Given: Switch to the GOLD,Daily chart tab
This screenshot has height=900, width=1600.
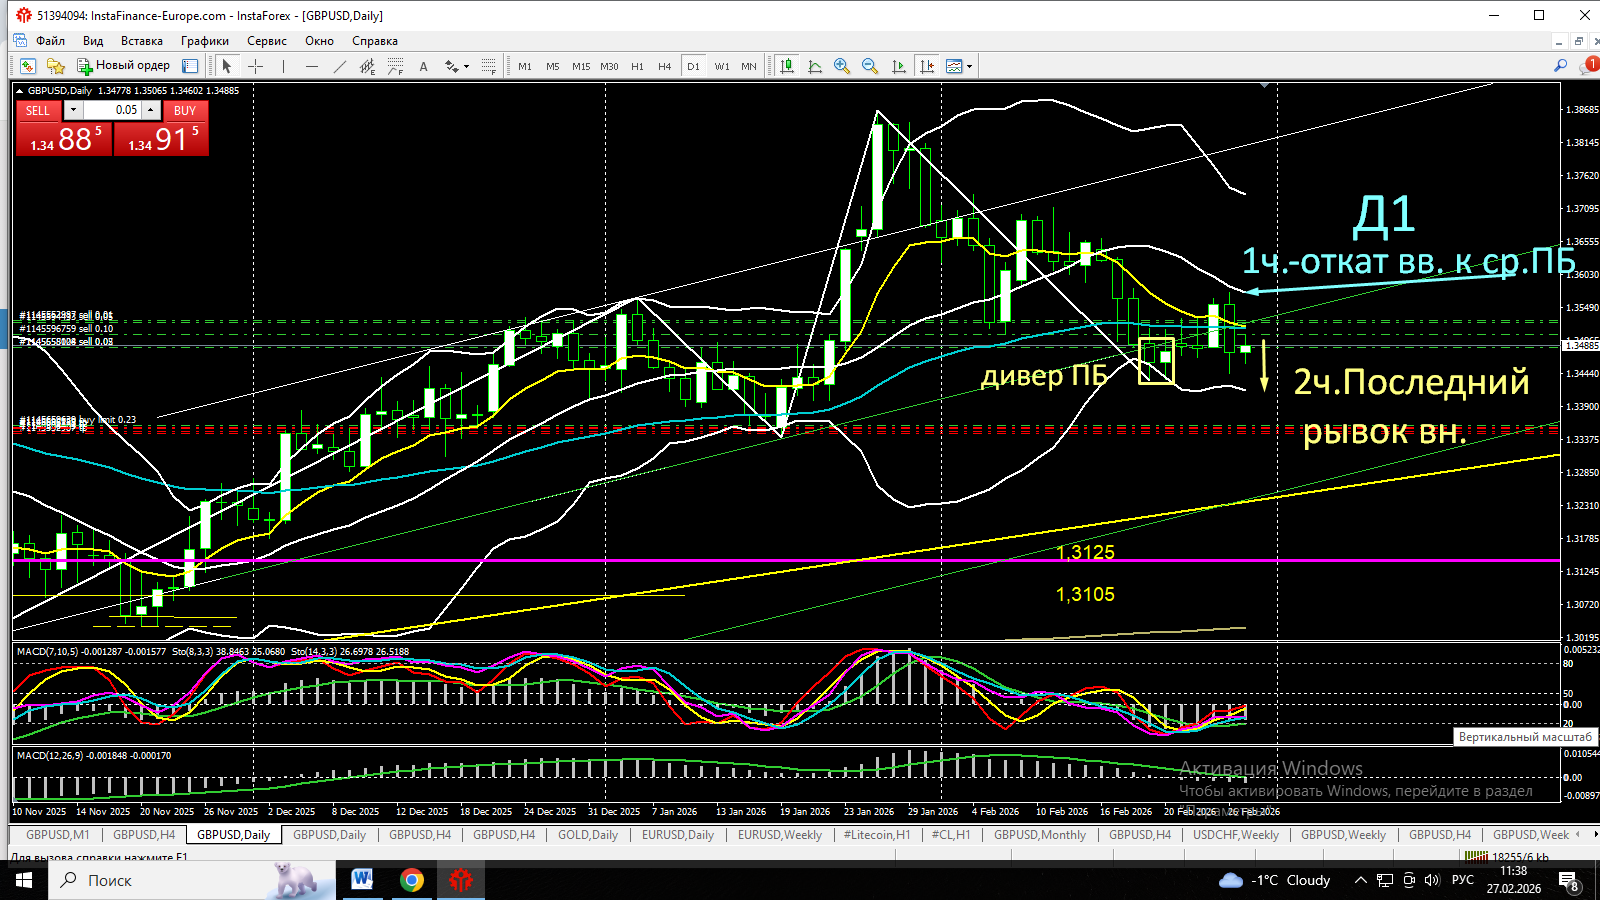Looking at the screenshot, I should pyautogui.click(x=588, y=835).
